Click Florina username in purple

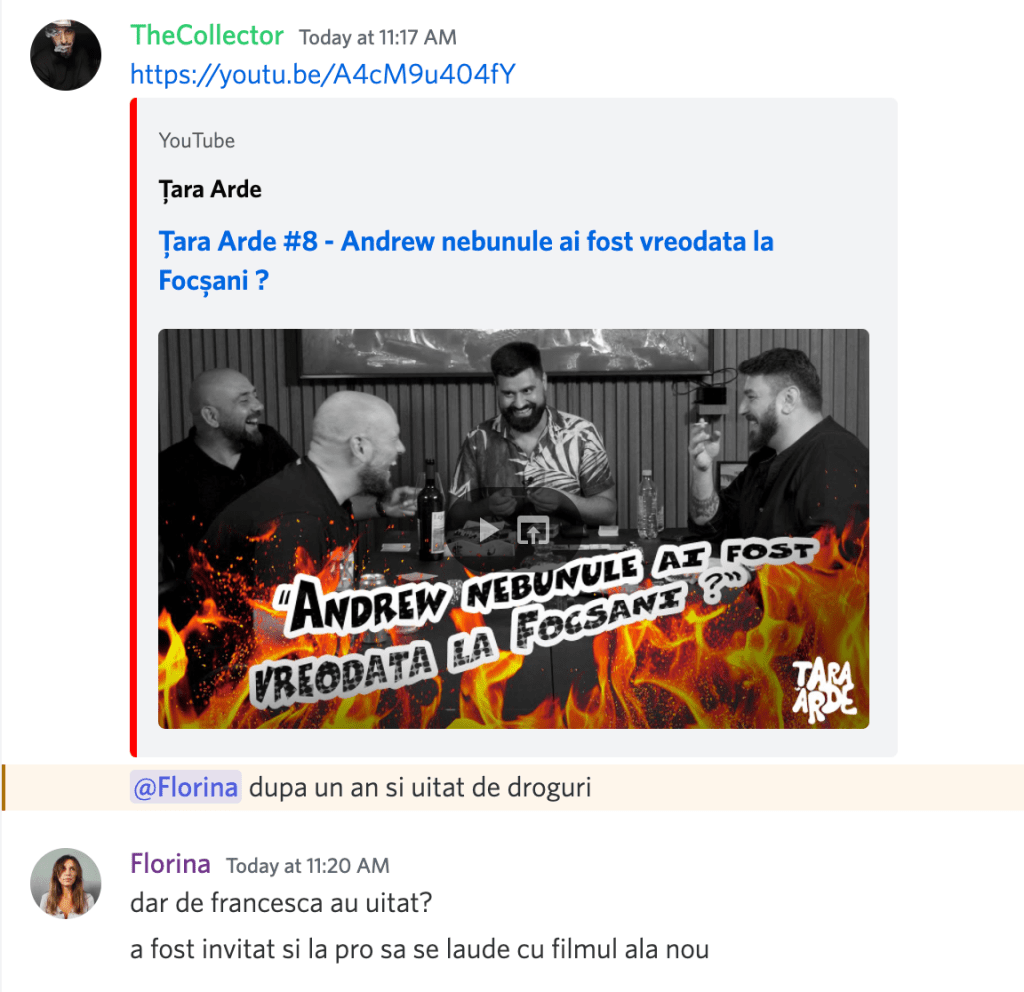[x=170, y=864]
